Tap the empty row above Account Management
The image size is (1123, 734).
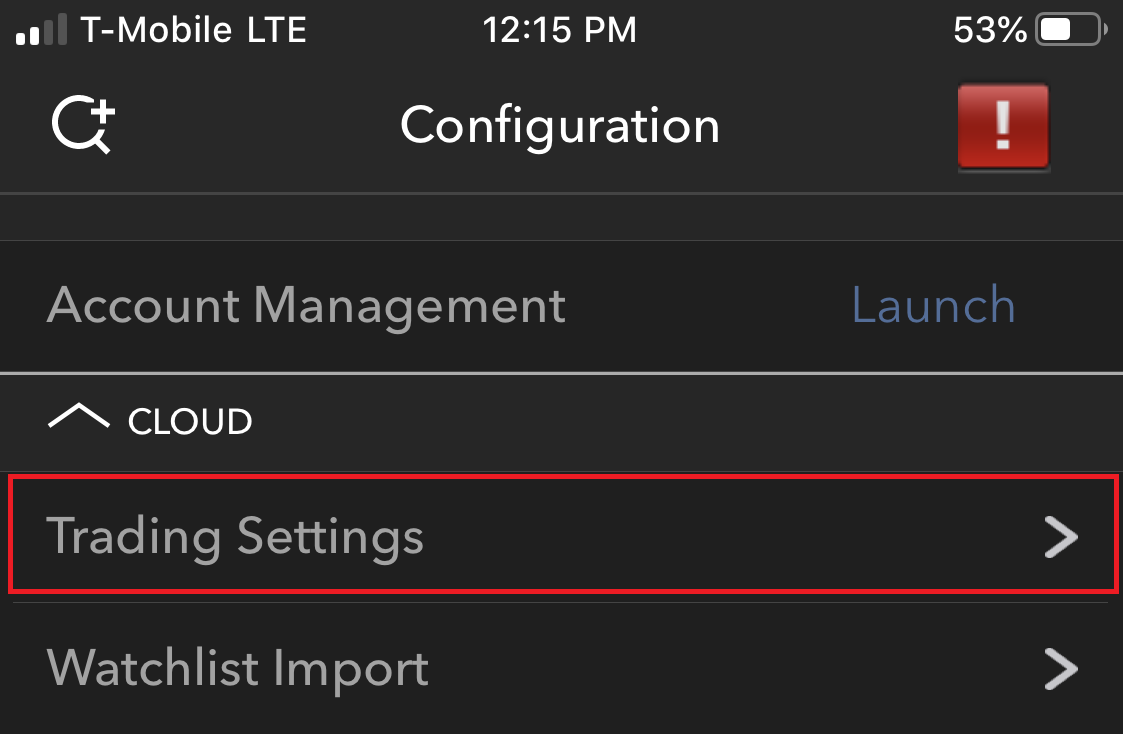562,217
